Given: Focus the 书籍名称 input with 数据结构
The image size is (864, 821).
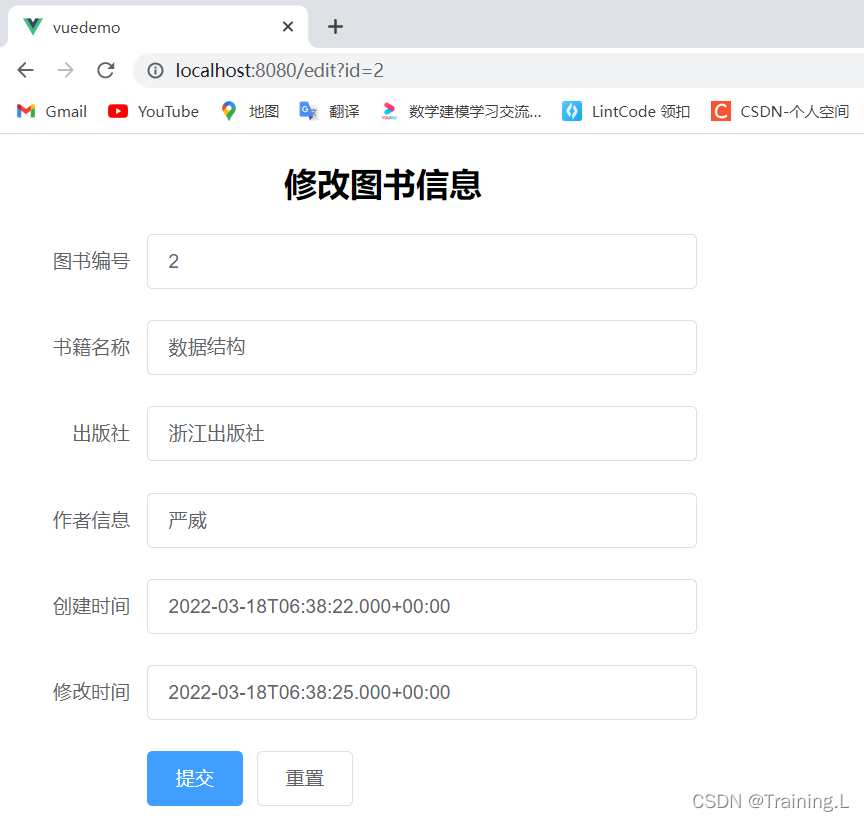Looking at the screenshot, I should (x=422, y=347).
